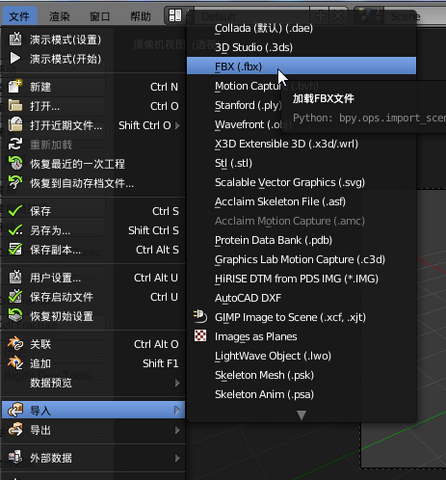The image size is (446, 480).
Task: Click the 外部数据 icon
Action: (15, 457)
